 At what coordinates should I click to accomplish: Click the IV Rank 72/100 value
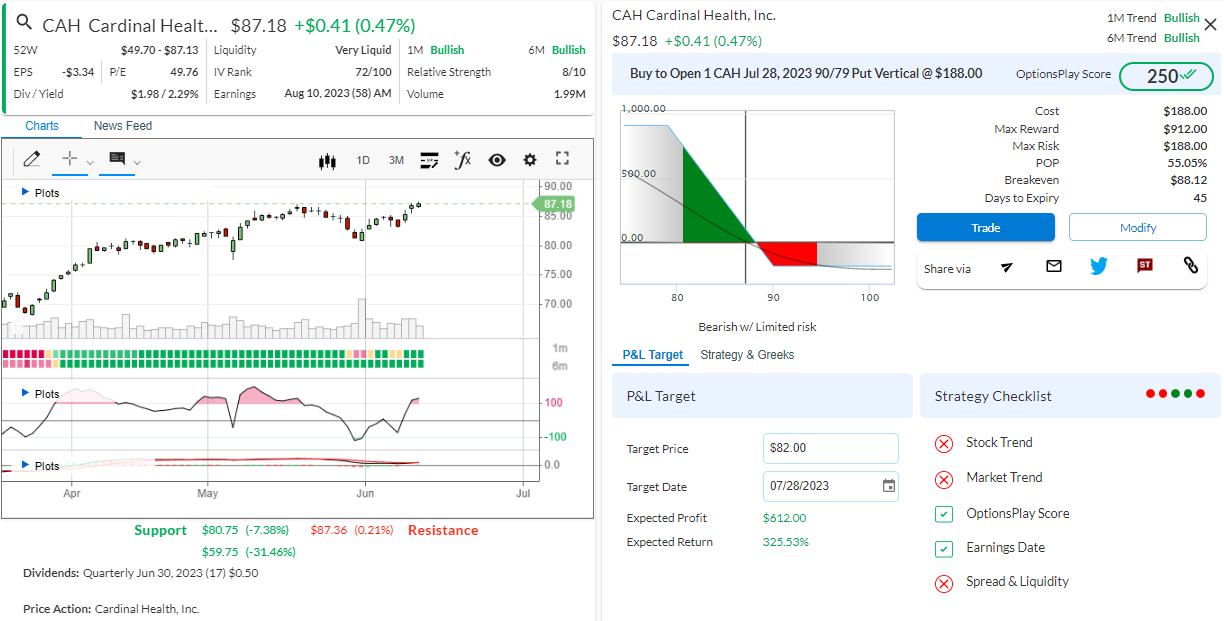pos(373,72)
